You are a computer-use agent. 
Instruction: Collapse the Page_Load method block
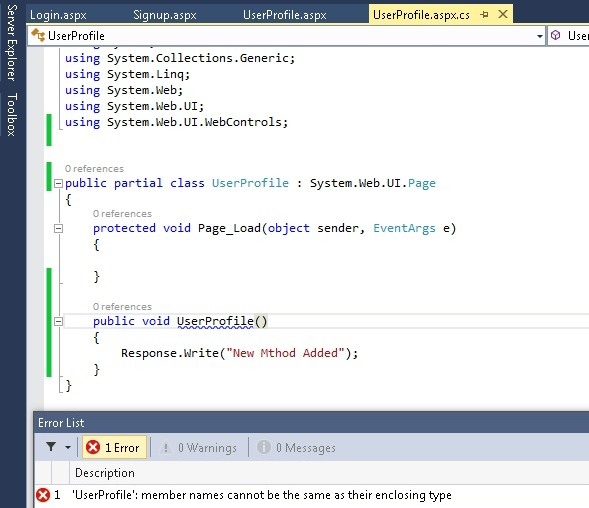[x=58, y=228]
